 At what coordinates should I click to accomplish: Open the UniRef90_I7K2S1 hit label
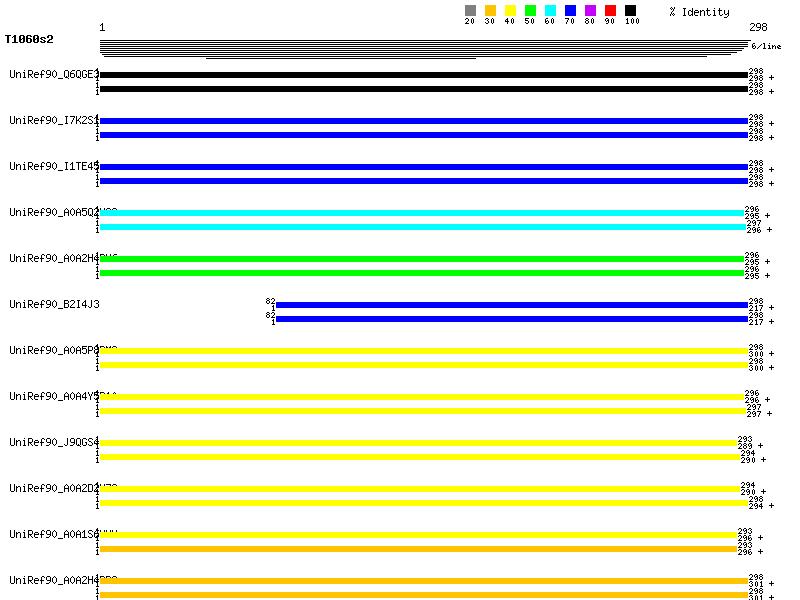(x=54, y=120)
